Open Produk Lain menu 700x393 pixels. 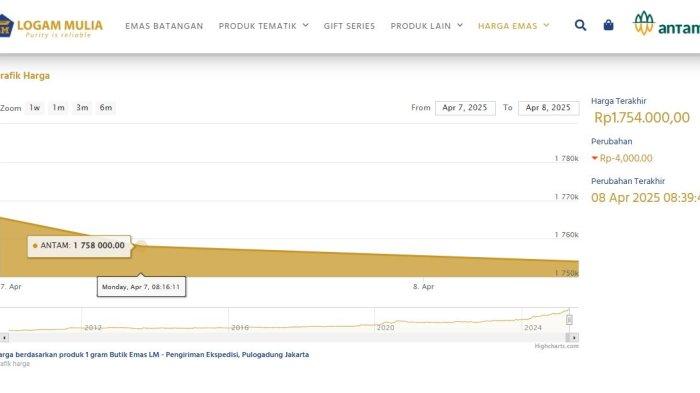pos(421,26)
